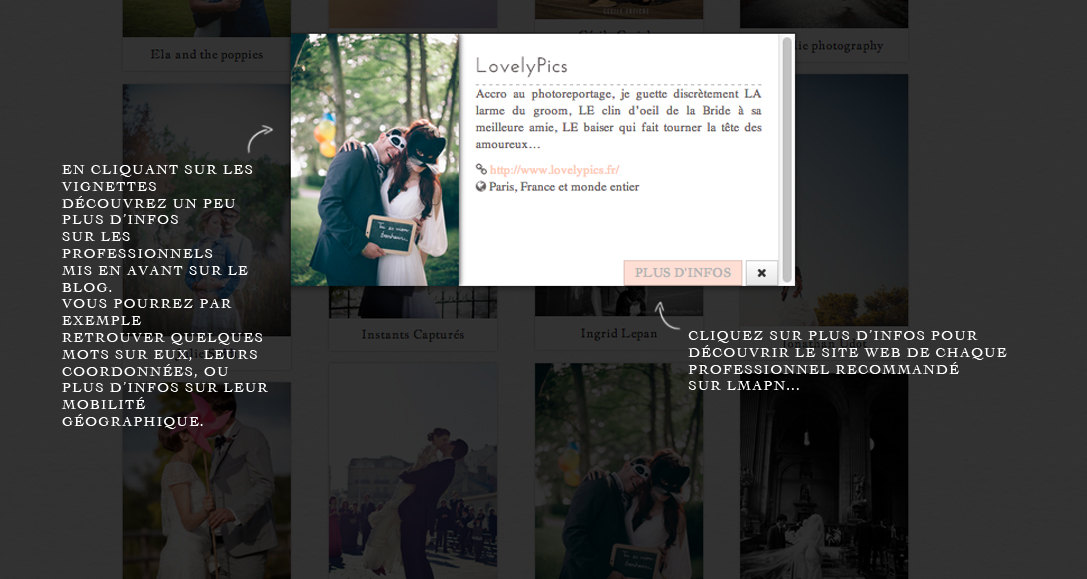This screenshot has height=579, width=1087.
Task: Click the "Paris, France et monde entier" text
Action: [x=564, y=187]
